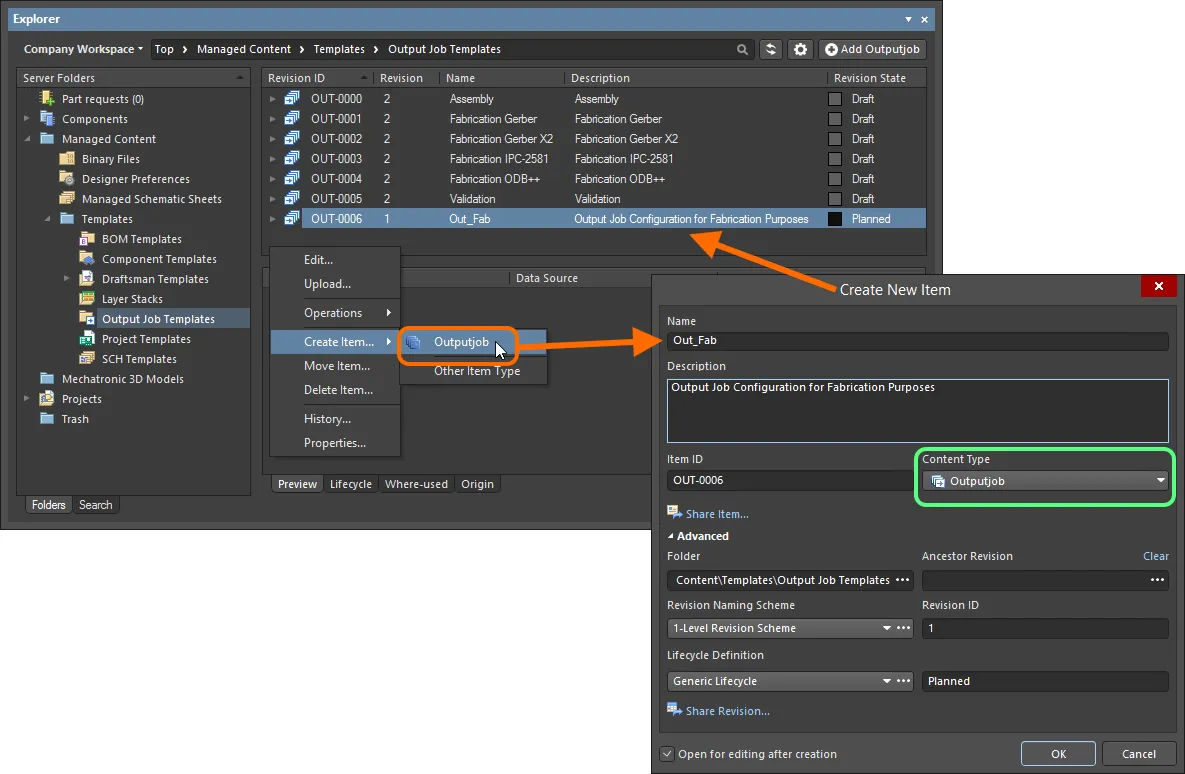The height and width of the screenshot is (774, 1185).
Task: Click the Share Item icon in dialog
Action: click(674, 512)
